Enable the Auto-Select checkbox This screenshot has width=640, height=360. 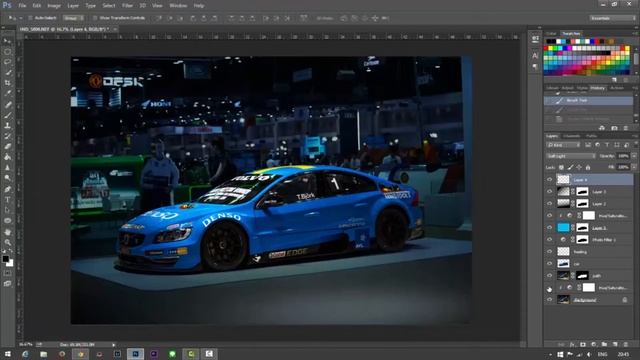click(x=30, y=18)
